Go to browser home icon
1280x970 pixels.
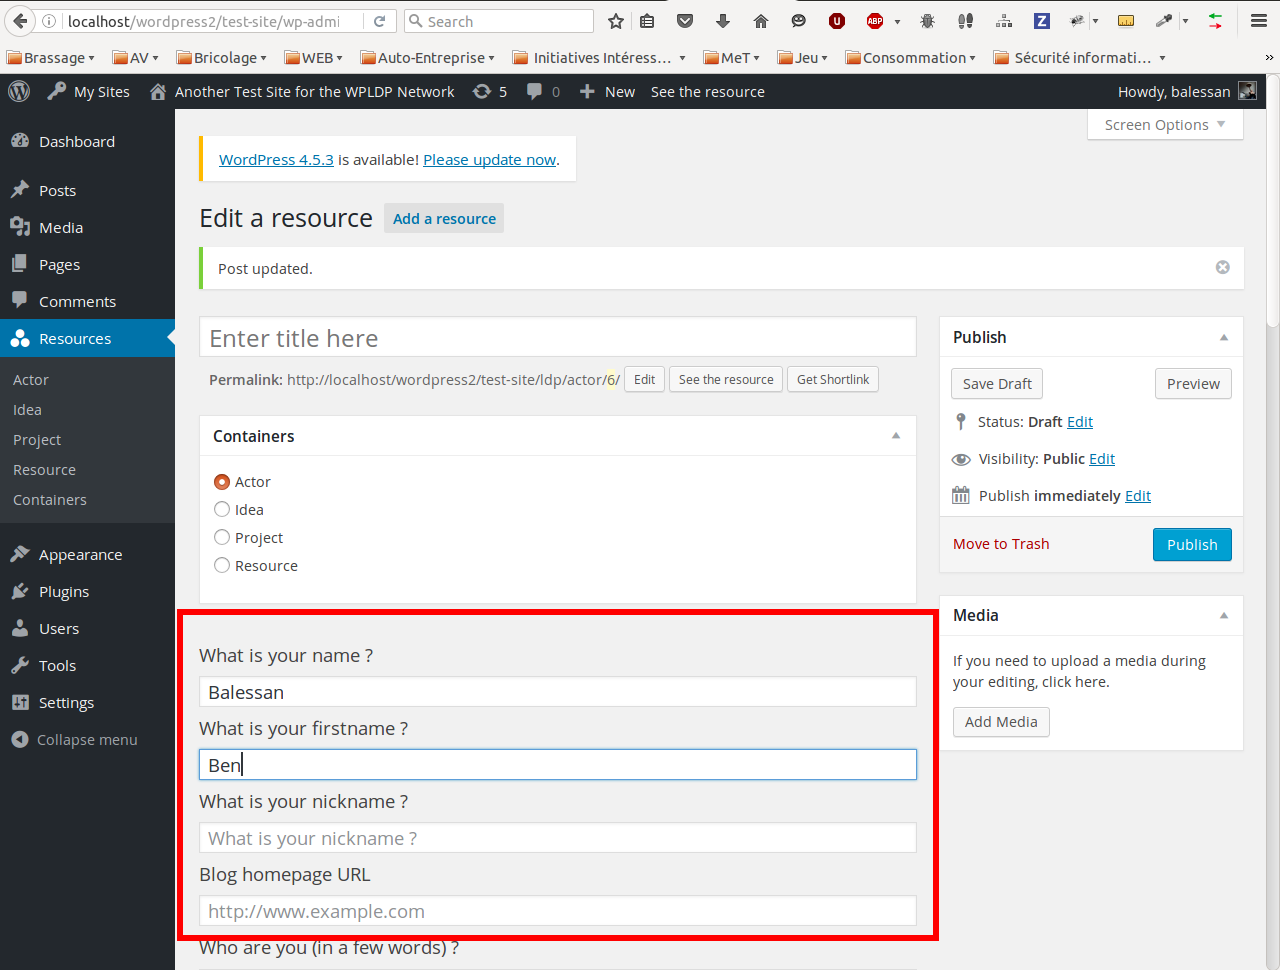[761, 21]
